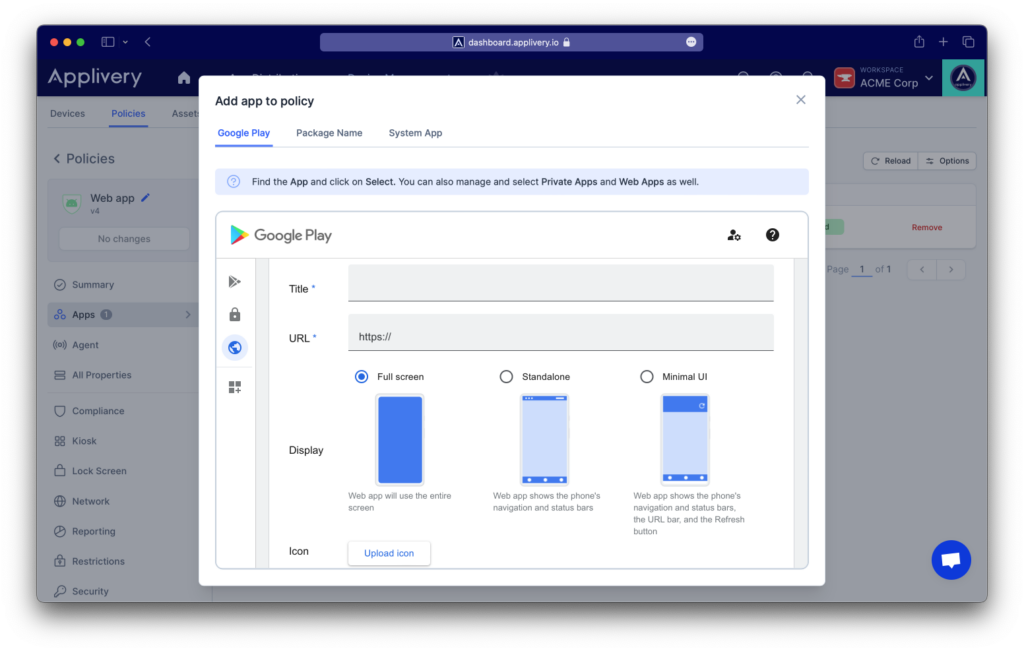The width and height of the screenshot is (1024, 651).
Task: Open the Applivery home icon
Action: (x=184, y=78)
